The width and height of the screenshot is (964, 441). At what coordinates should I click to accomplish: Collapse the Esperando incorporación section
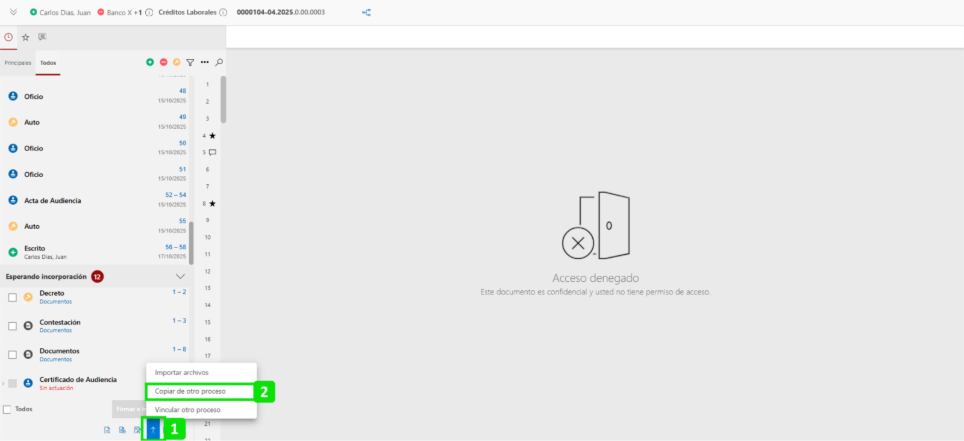180,276
